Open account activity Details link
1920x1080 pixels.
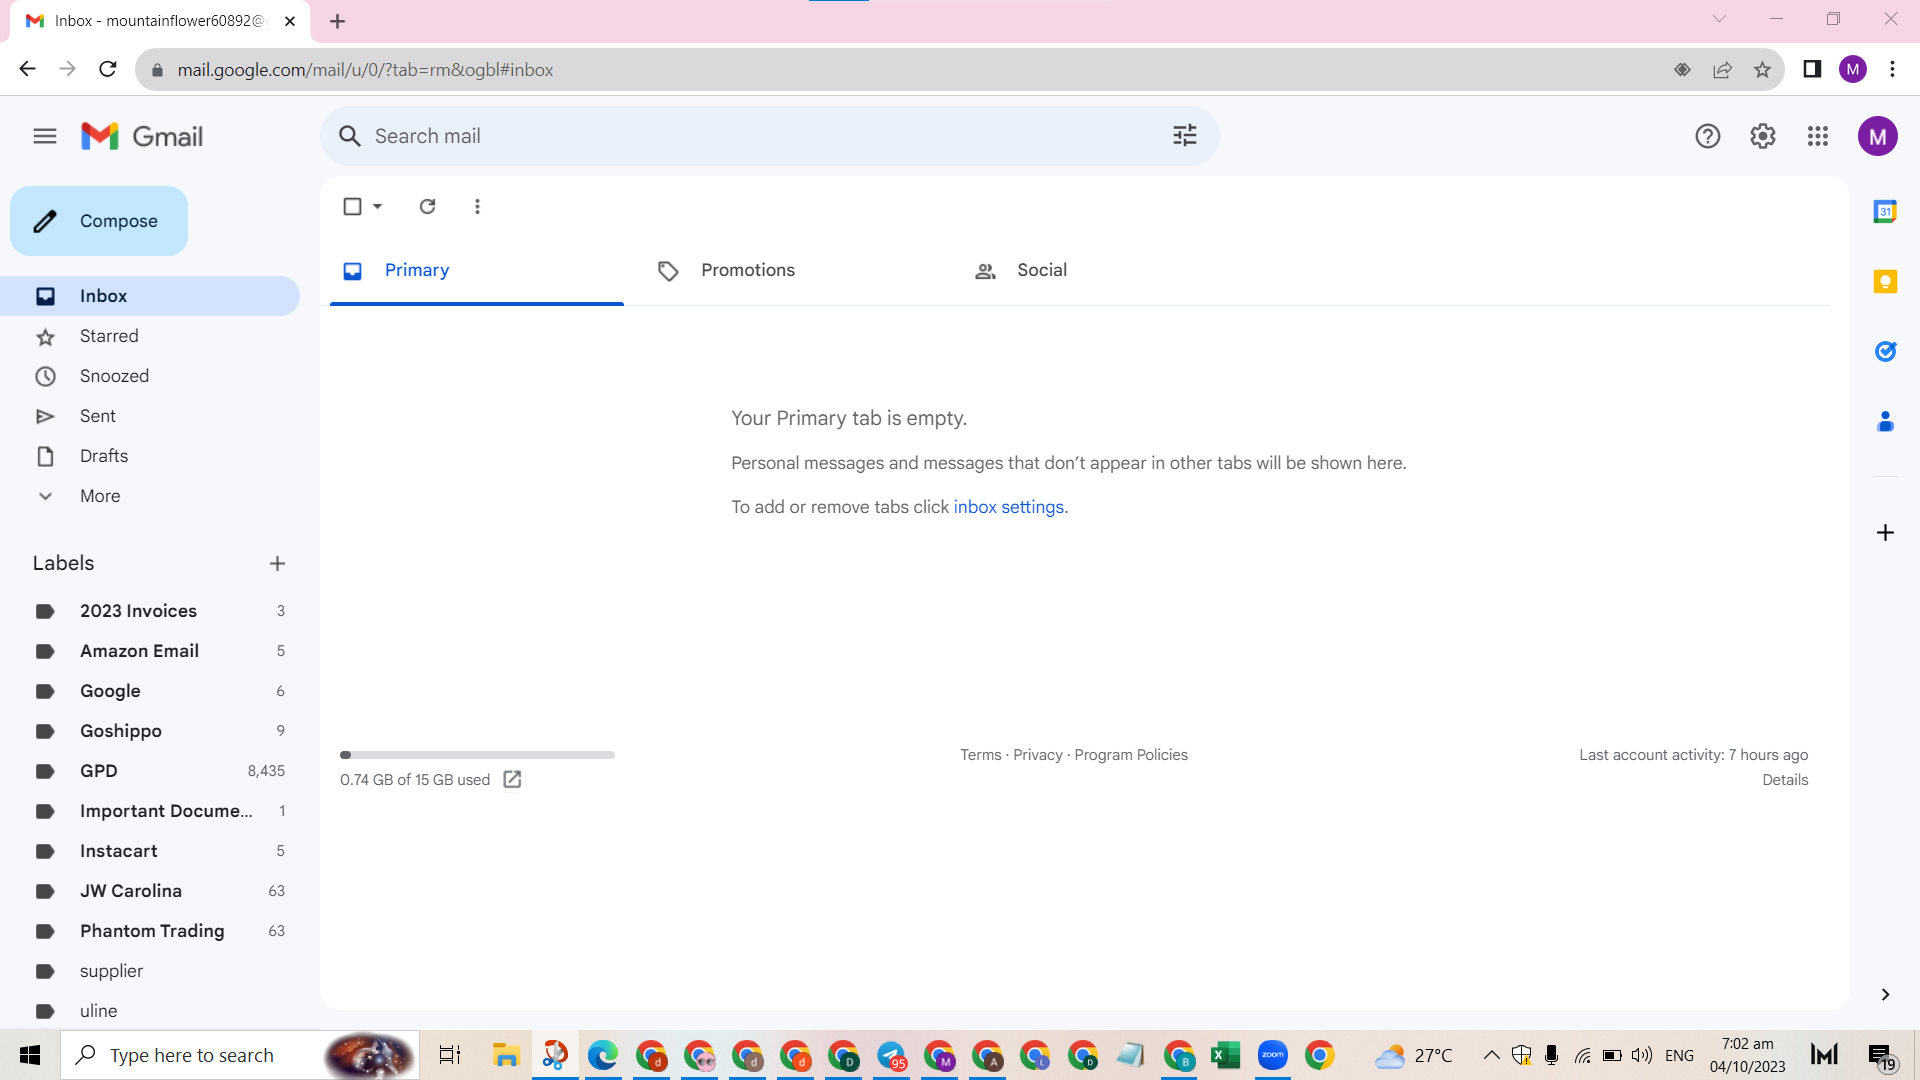[x=1785, y=780]
